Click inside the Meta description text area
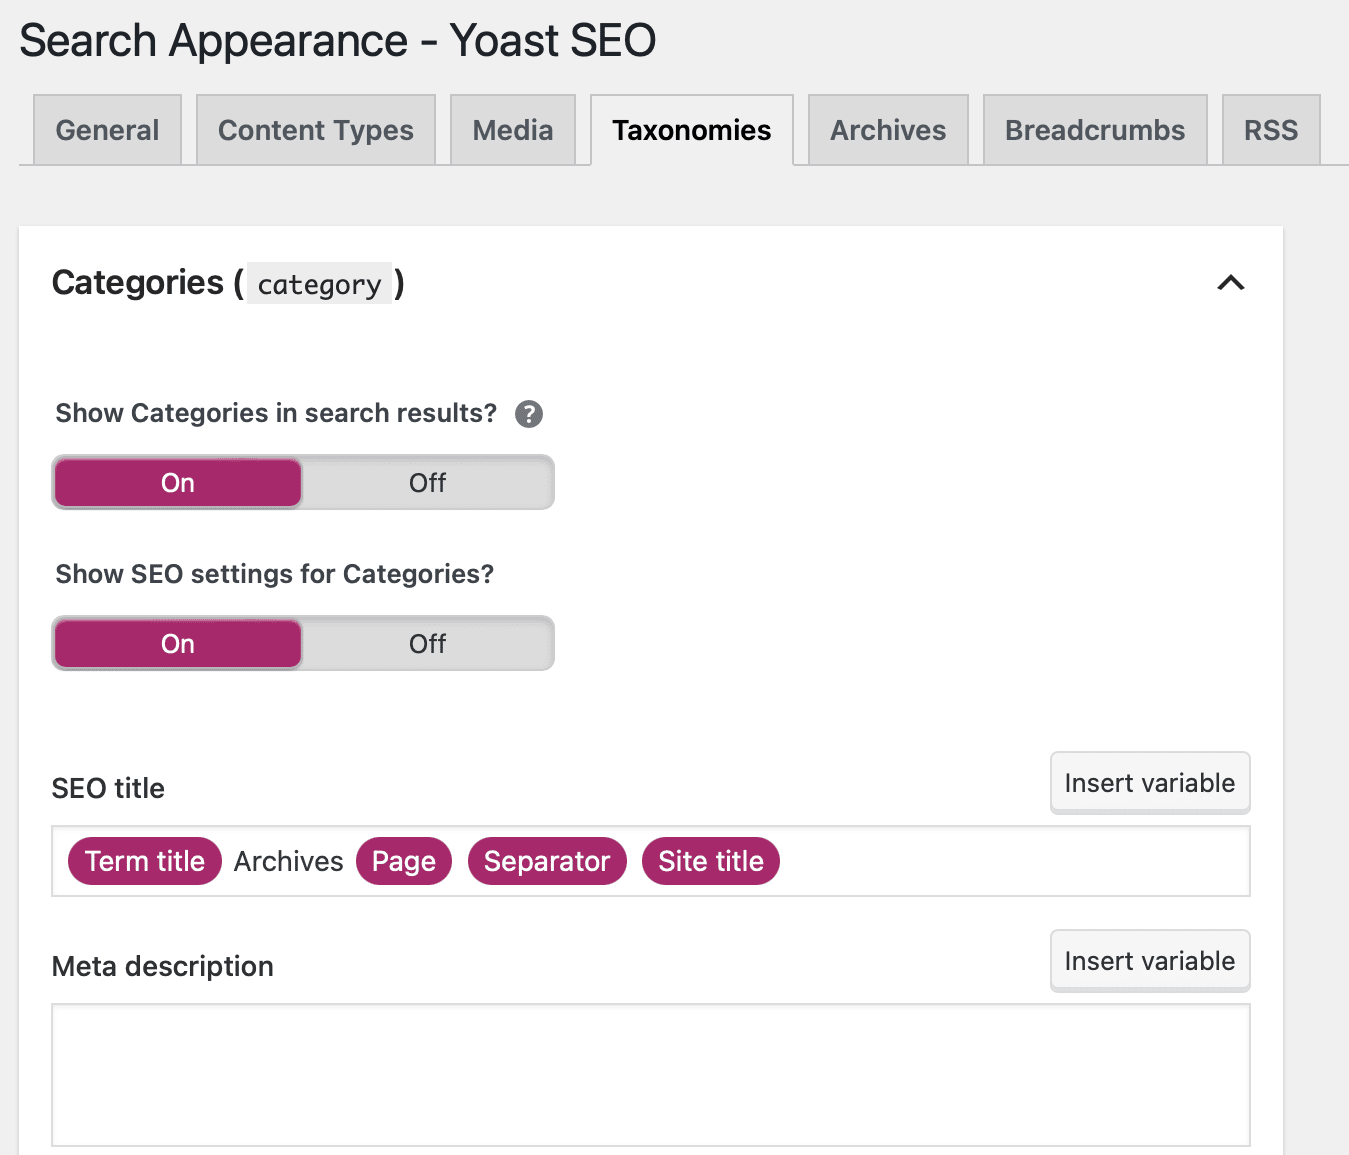Image resolution: width=1349 pixels, height=1155 pixels. pyautogui.click(x=650, y=1075)
